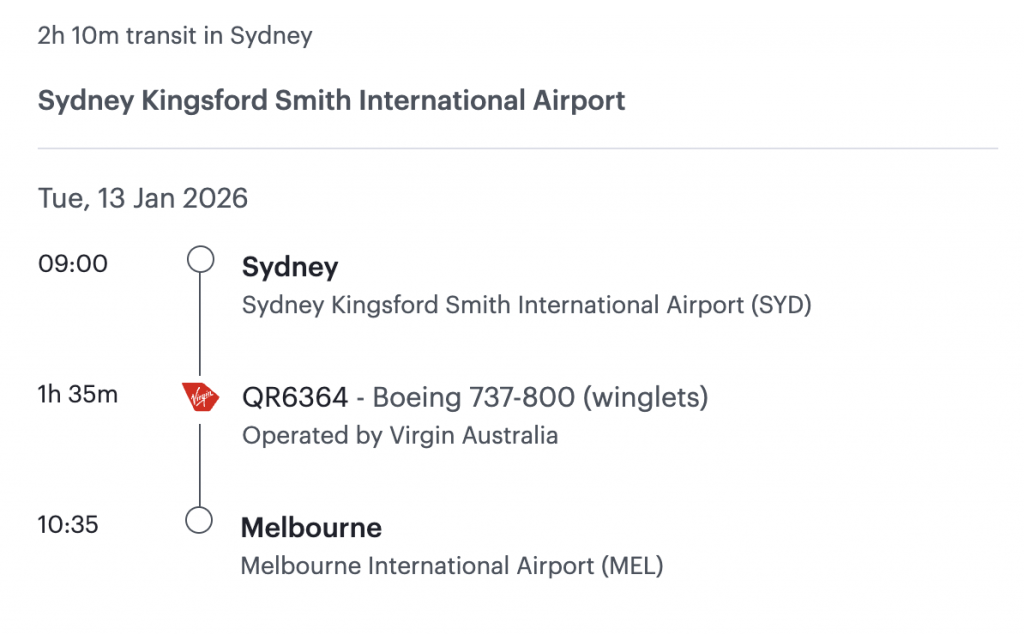Click the Tue, 13 Jan 2026 date
The height and width of the screenshot is (635, 1024).
click(x=143, y=198)
